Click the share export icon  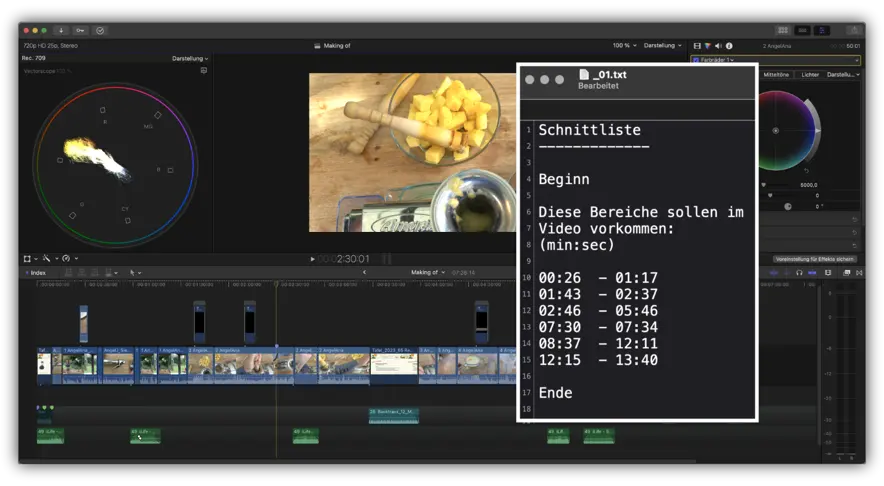(855, 30)
